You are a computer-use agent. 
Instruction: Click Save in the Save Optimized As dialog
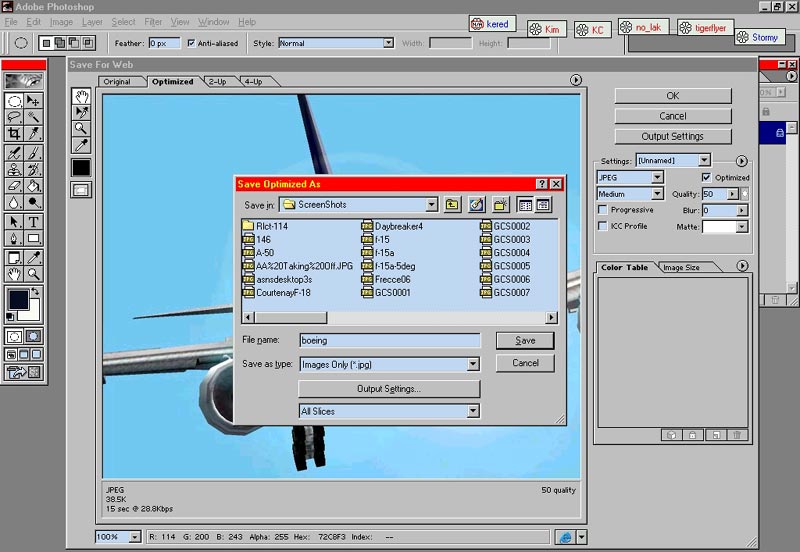pyautogui.click(x=525, y=340)
